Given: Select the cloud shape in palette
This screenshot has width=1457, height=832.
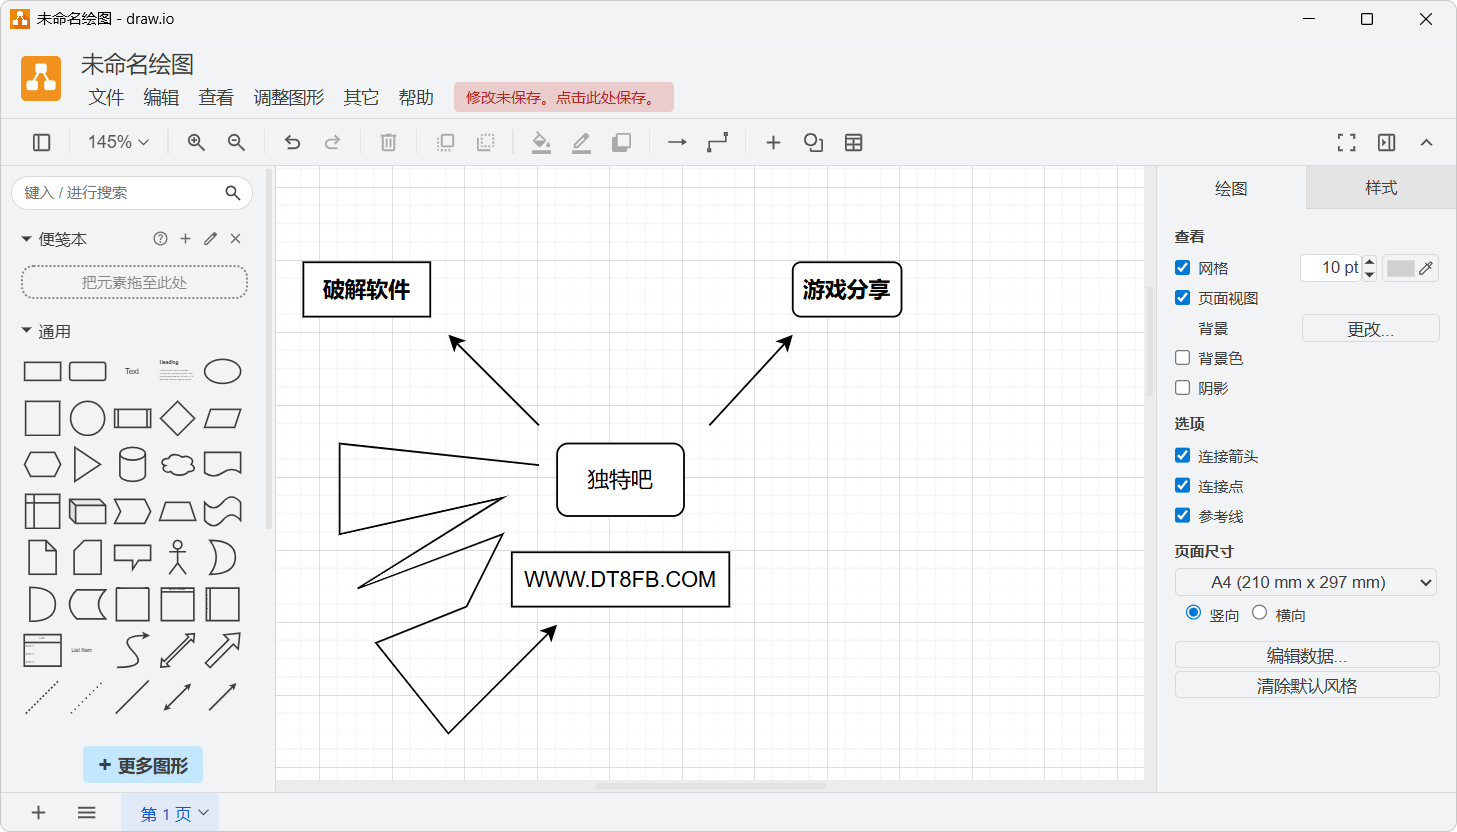Looking at the screenshot, I should pyautogui.click(x=177, y=465).
